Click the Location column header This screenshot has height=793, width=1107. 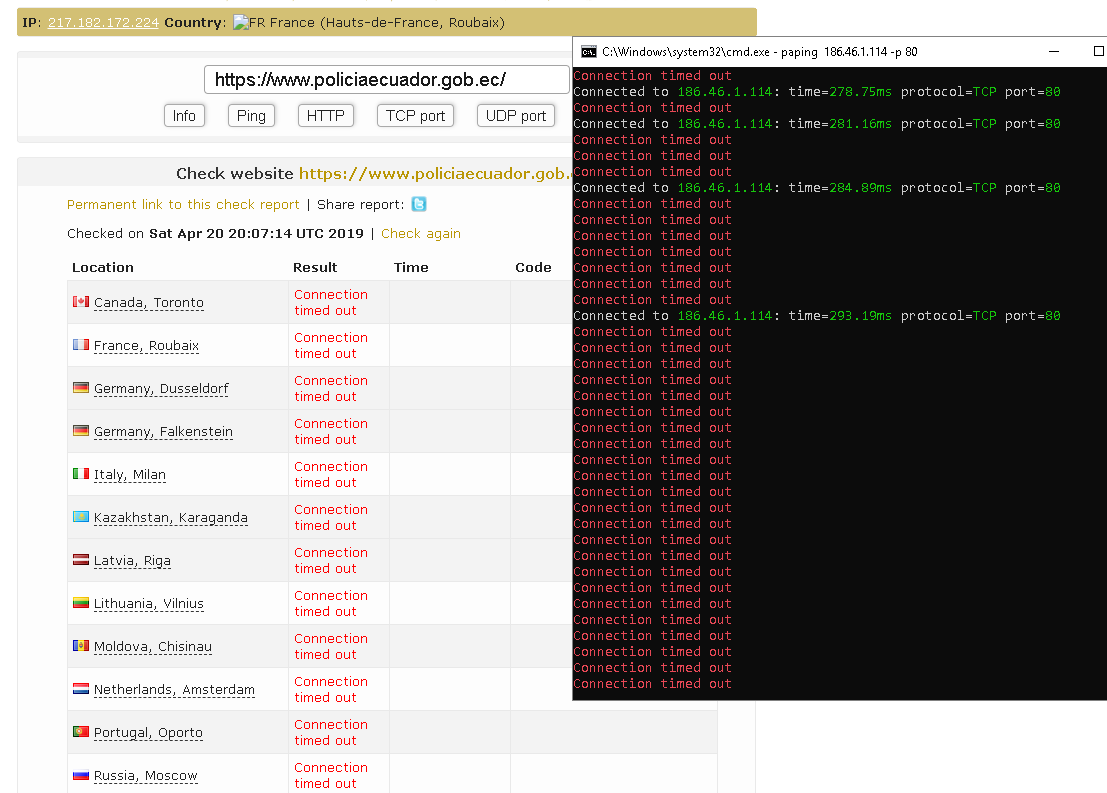click(102, 268)
